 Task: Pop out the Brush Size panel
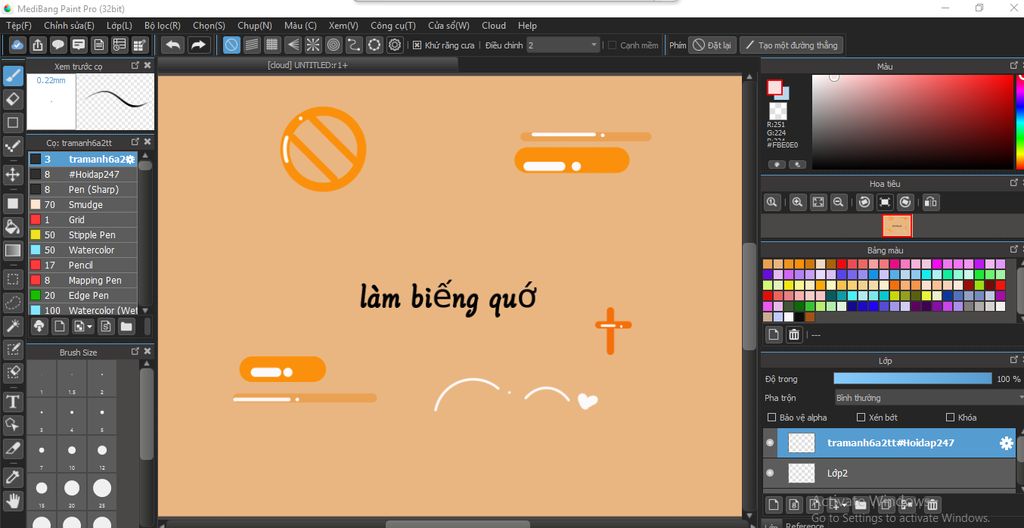point(135,352)
